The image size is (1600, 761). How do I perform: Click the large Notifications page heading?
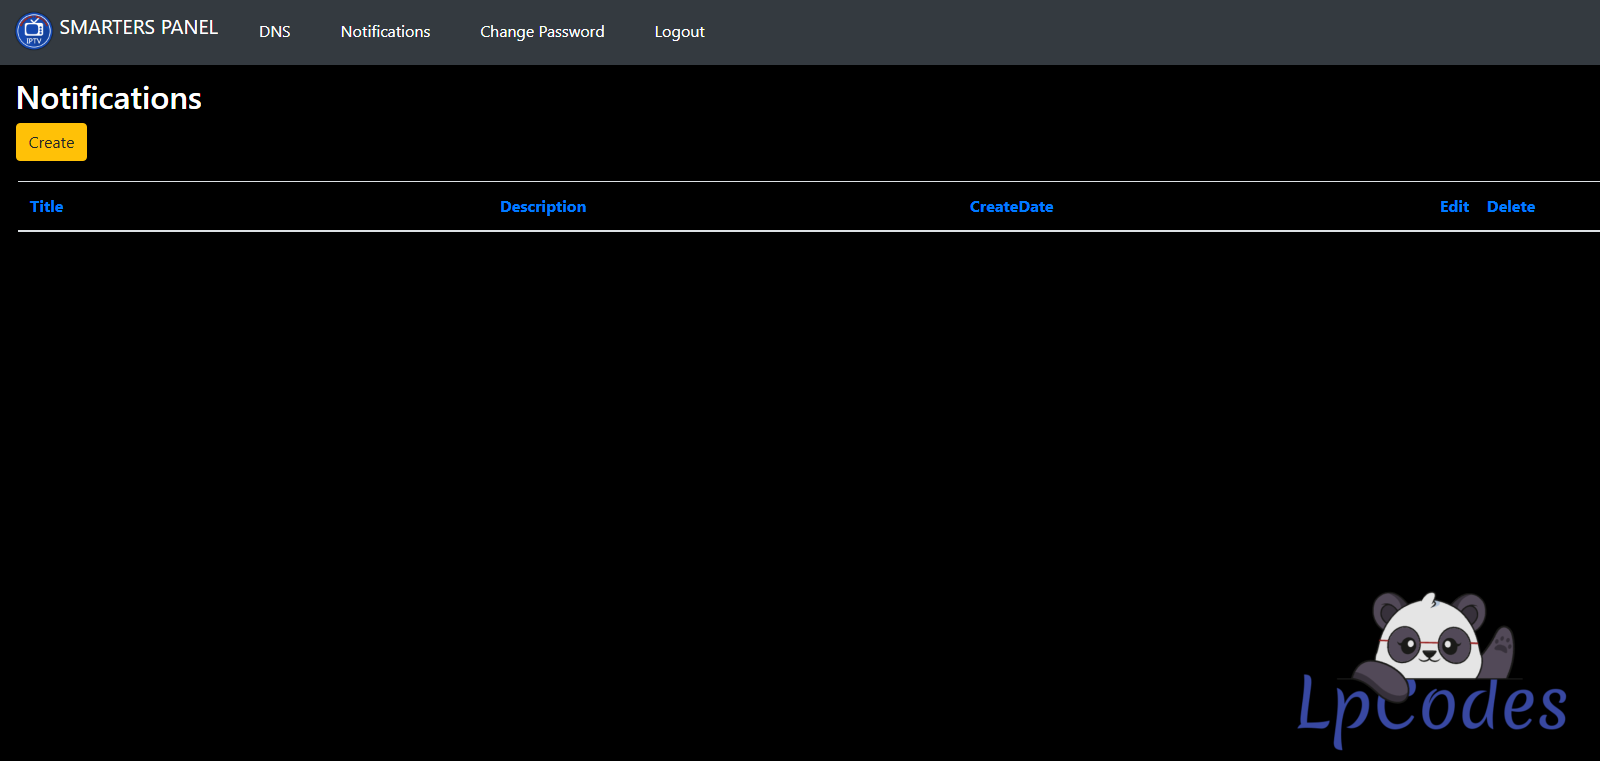pos(109,98)
